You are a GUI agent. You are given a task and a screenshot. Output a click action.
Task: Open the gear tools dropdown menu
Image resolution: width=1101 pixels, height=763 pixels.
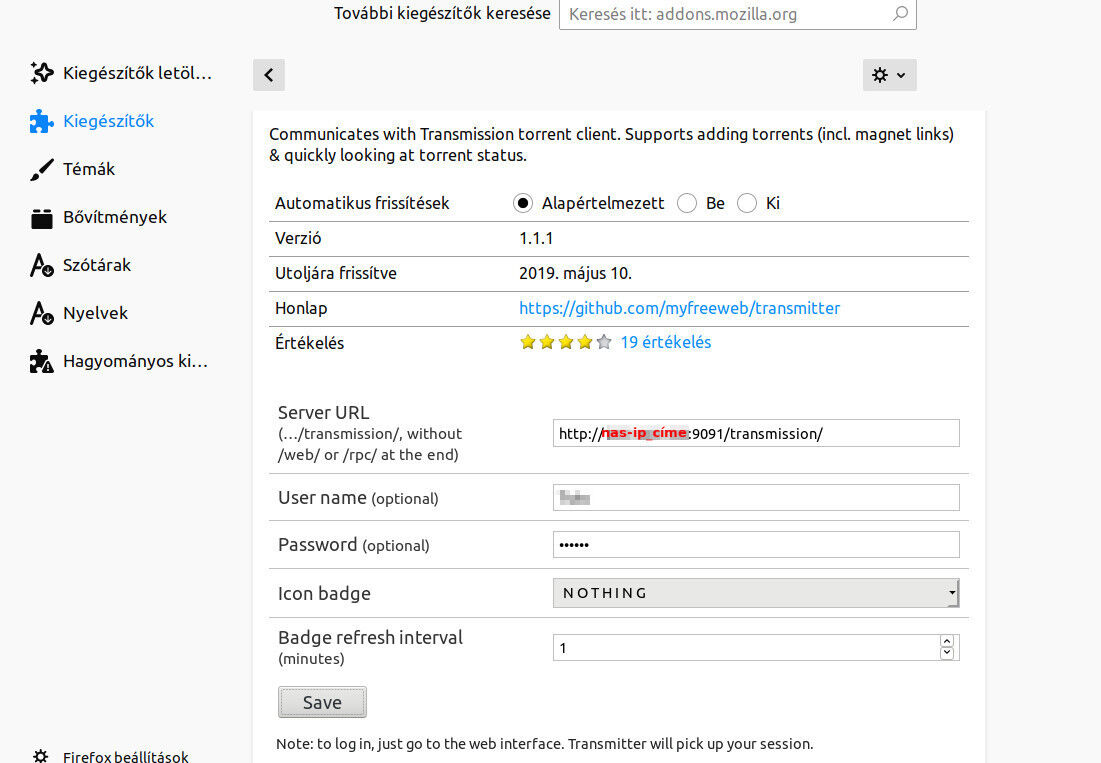click(x=890, y=75)
